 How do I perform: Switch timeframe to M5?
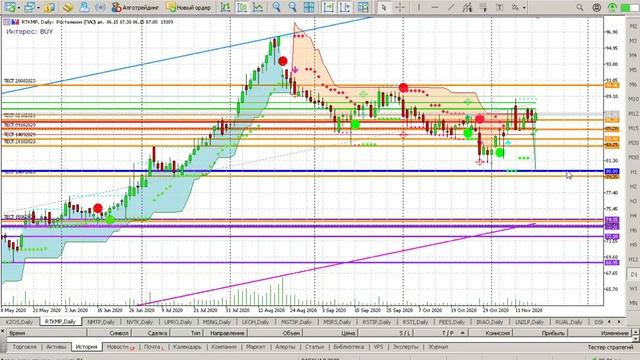633,70
